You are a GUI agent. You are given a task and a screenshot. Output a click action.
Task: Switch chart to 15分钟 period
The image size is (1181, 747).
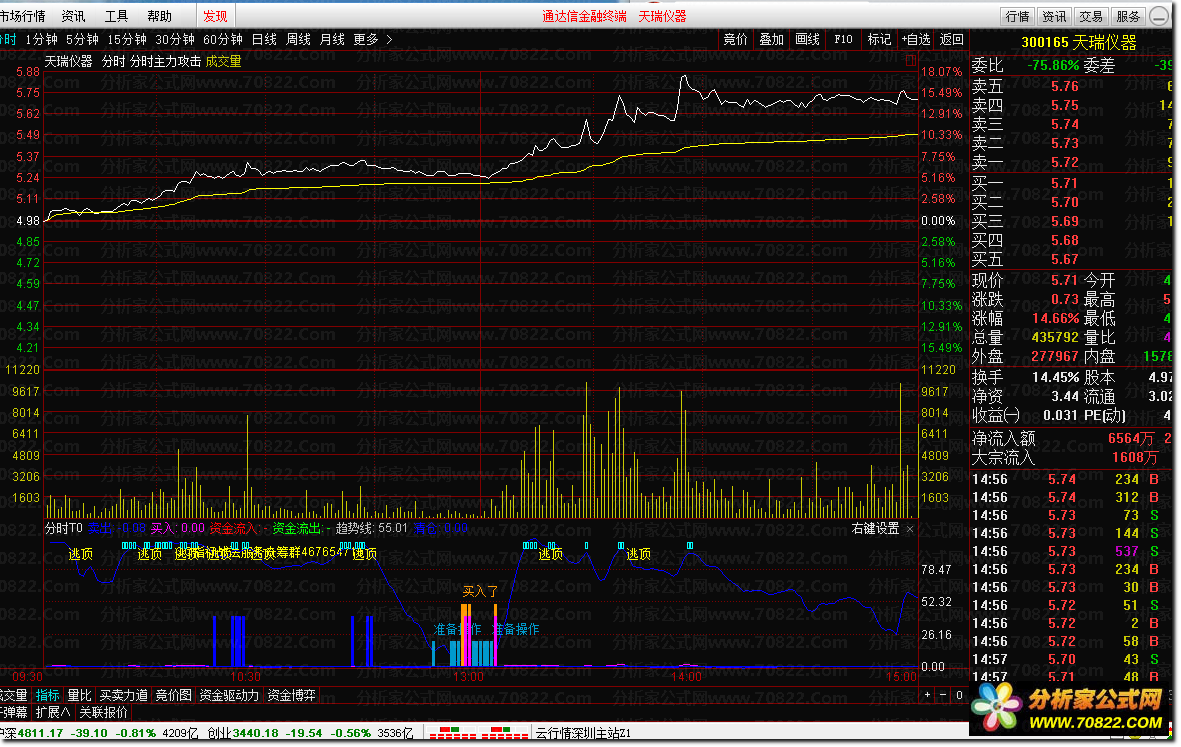[x=127, y=39]
